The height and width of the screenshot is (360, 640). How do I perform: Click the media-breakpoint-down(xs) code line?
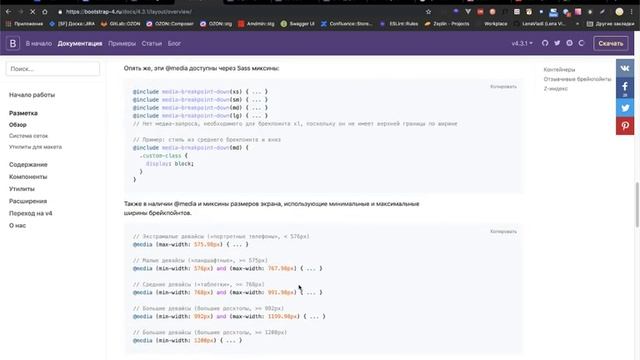coord(200,92)
